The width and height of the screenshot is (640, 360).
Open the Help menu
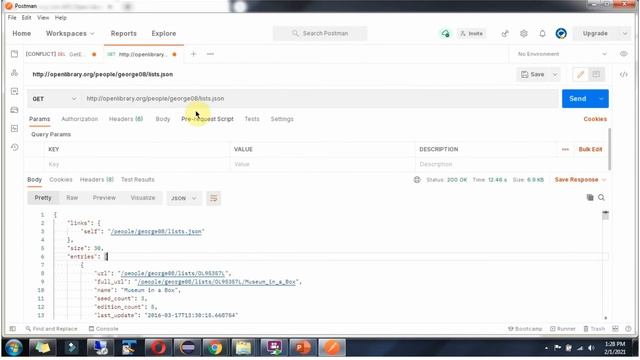pos(61,18)
